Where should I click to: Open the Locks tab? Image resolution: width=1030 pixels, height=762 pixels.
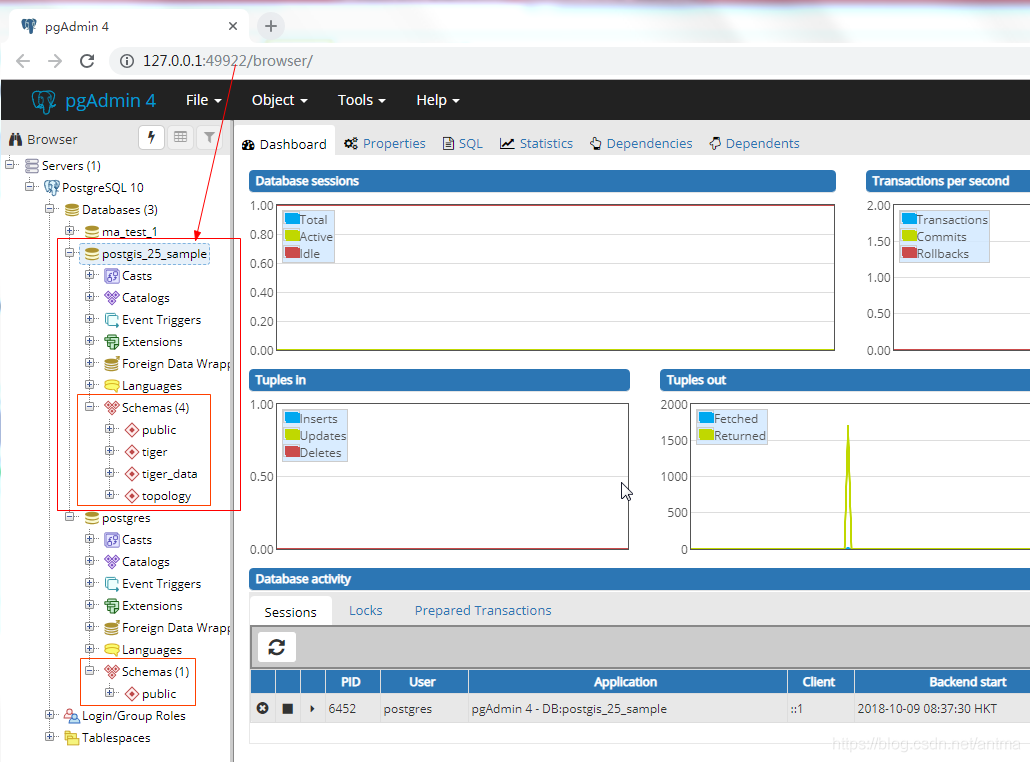(365, 610)
